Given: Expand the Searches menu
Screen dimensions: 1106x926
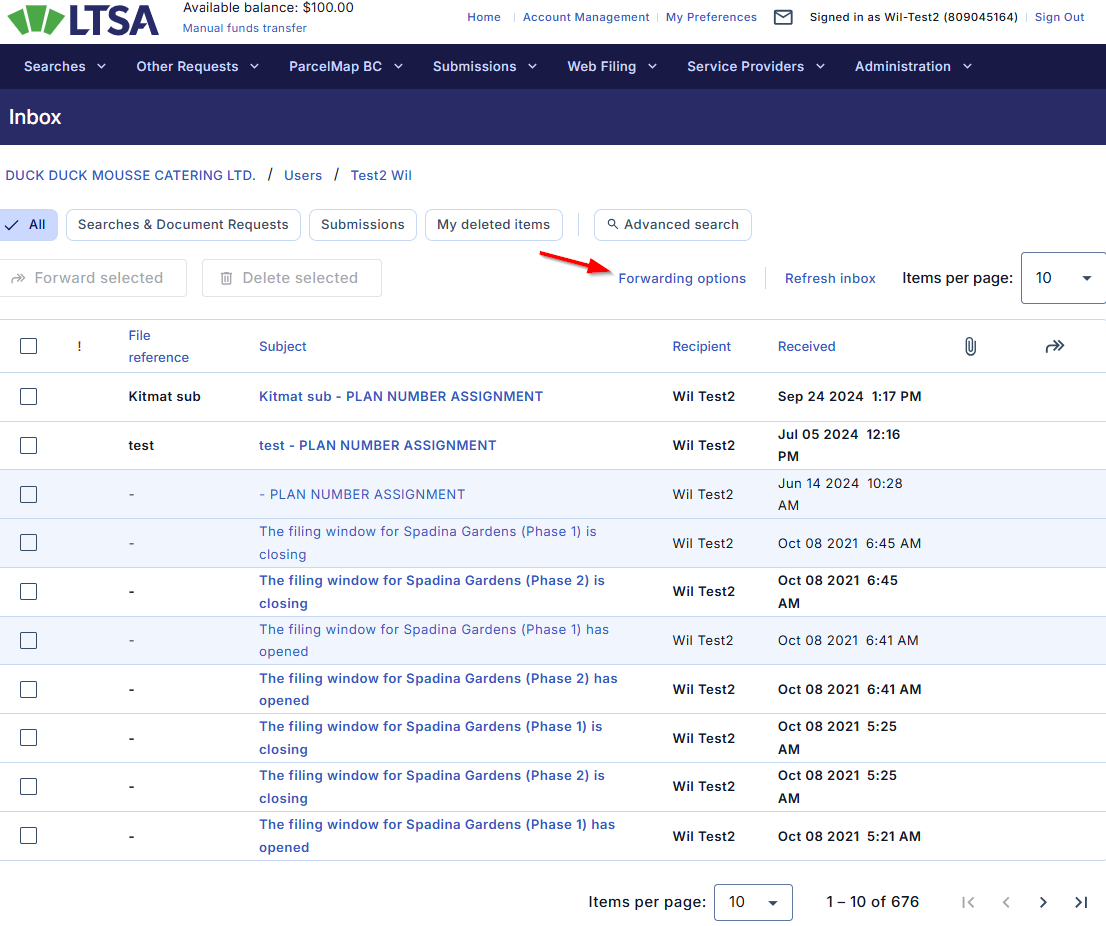Looking at the screenshot, I should pyautogui.click(x=65, y=67).
